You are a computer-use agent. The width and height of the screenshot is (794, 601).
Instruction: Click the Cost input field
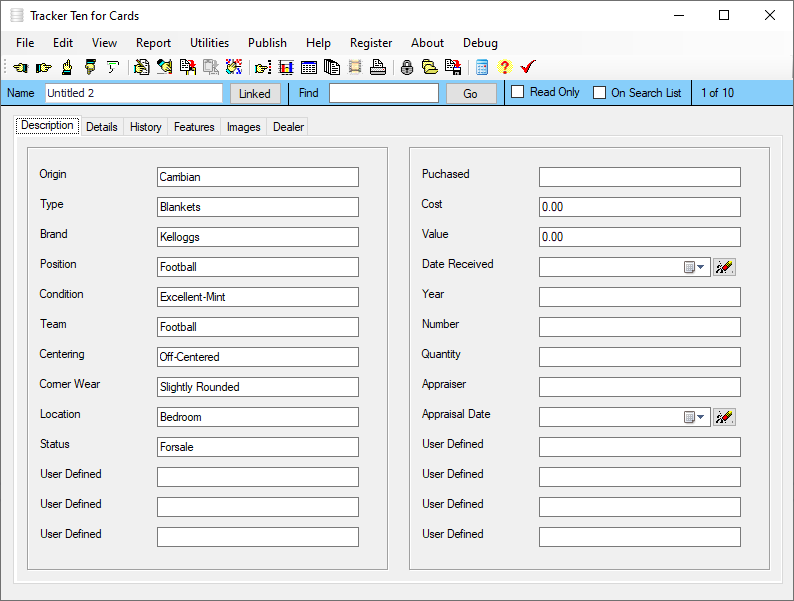pyautogui.click(x=639, y=207)
